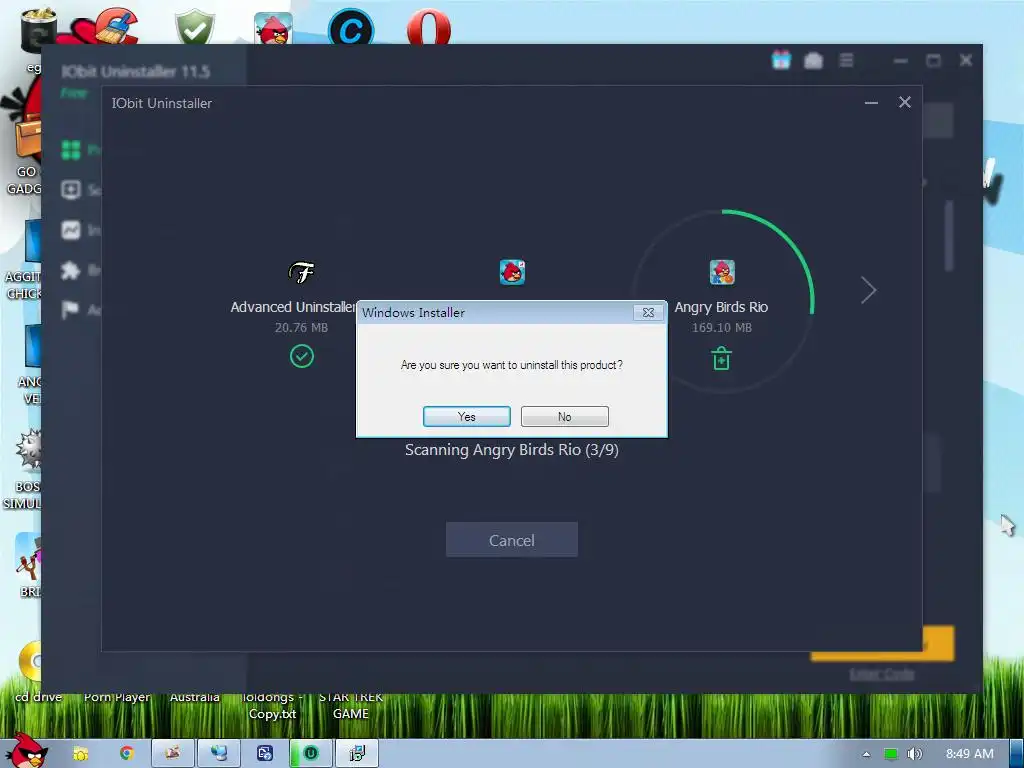Select the Programs green grid sidebar icon
Screen dimensions: 1024x768
tap(71, 150)
